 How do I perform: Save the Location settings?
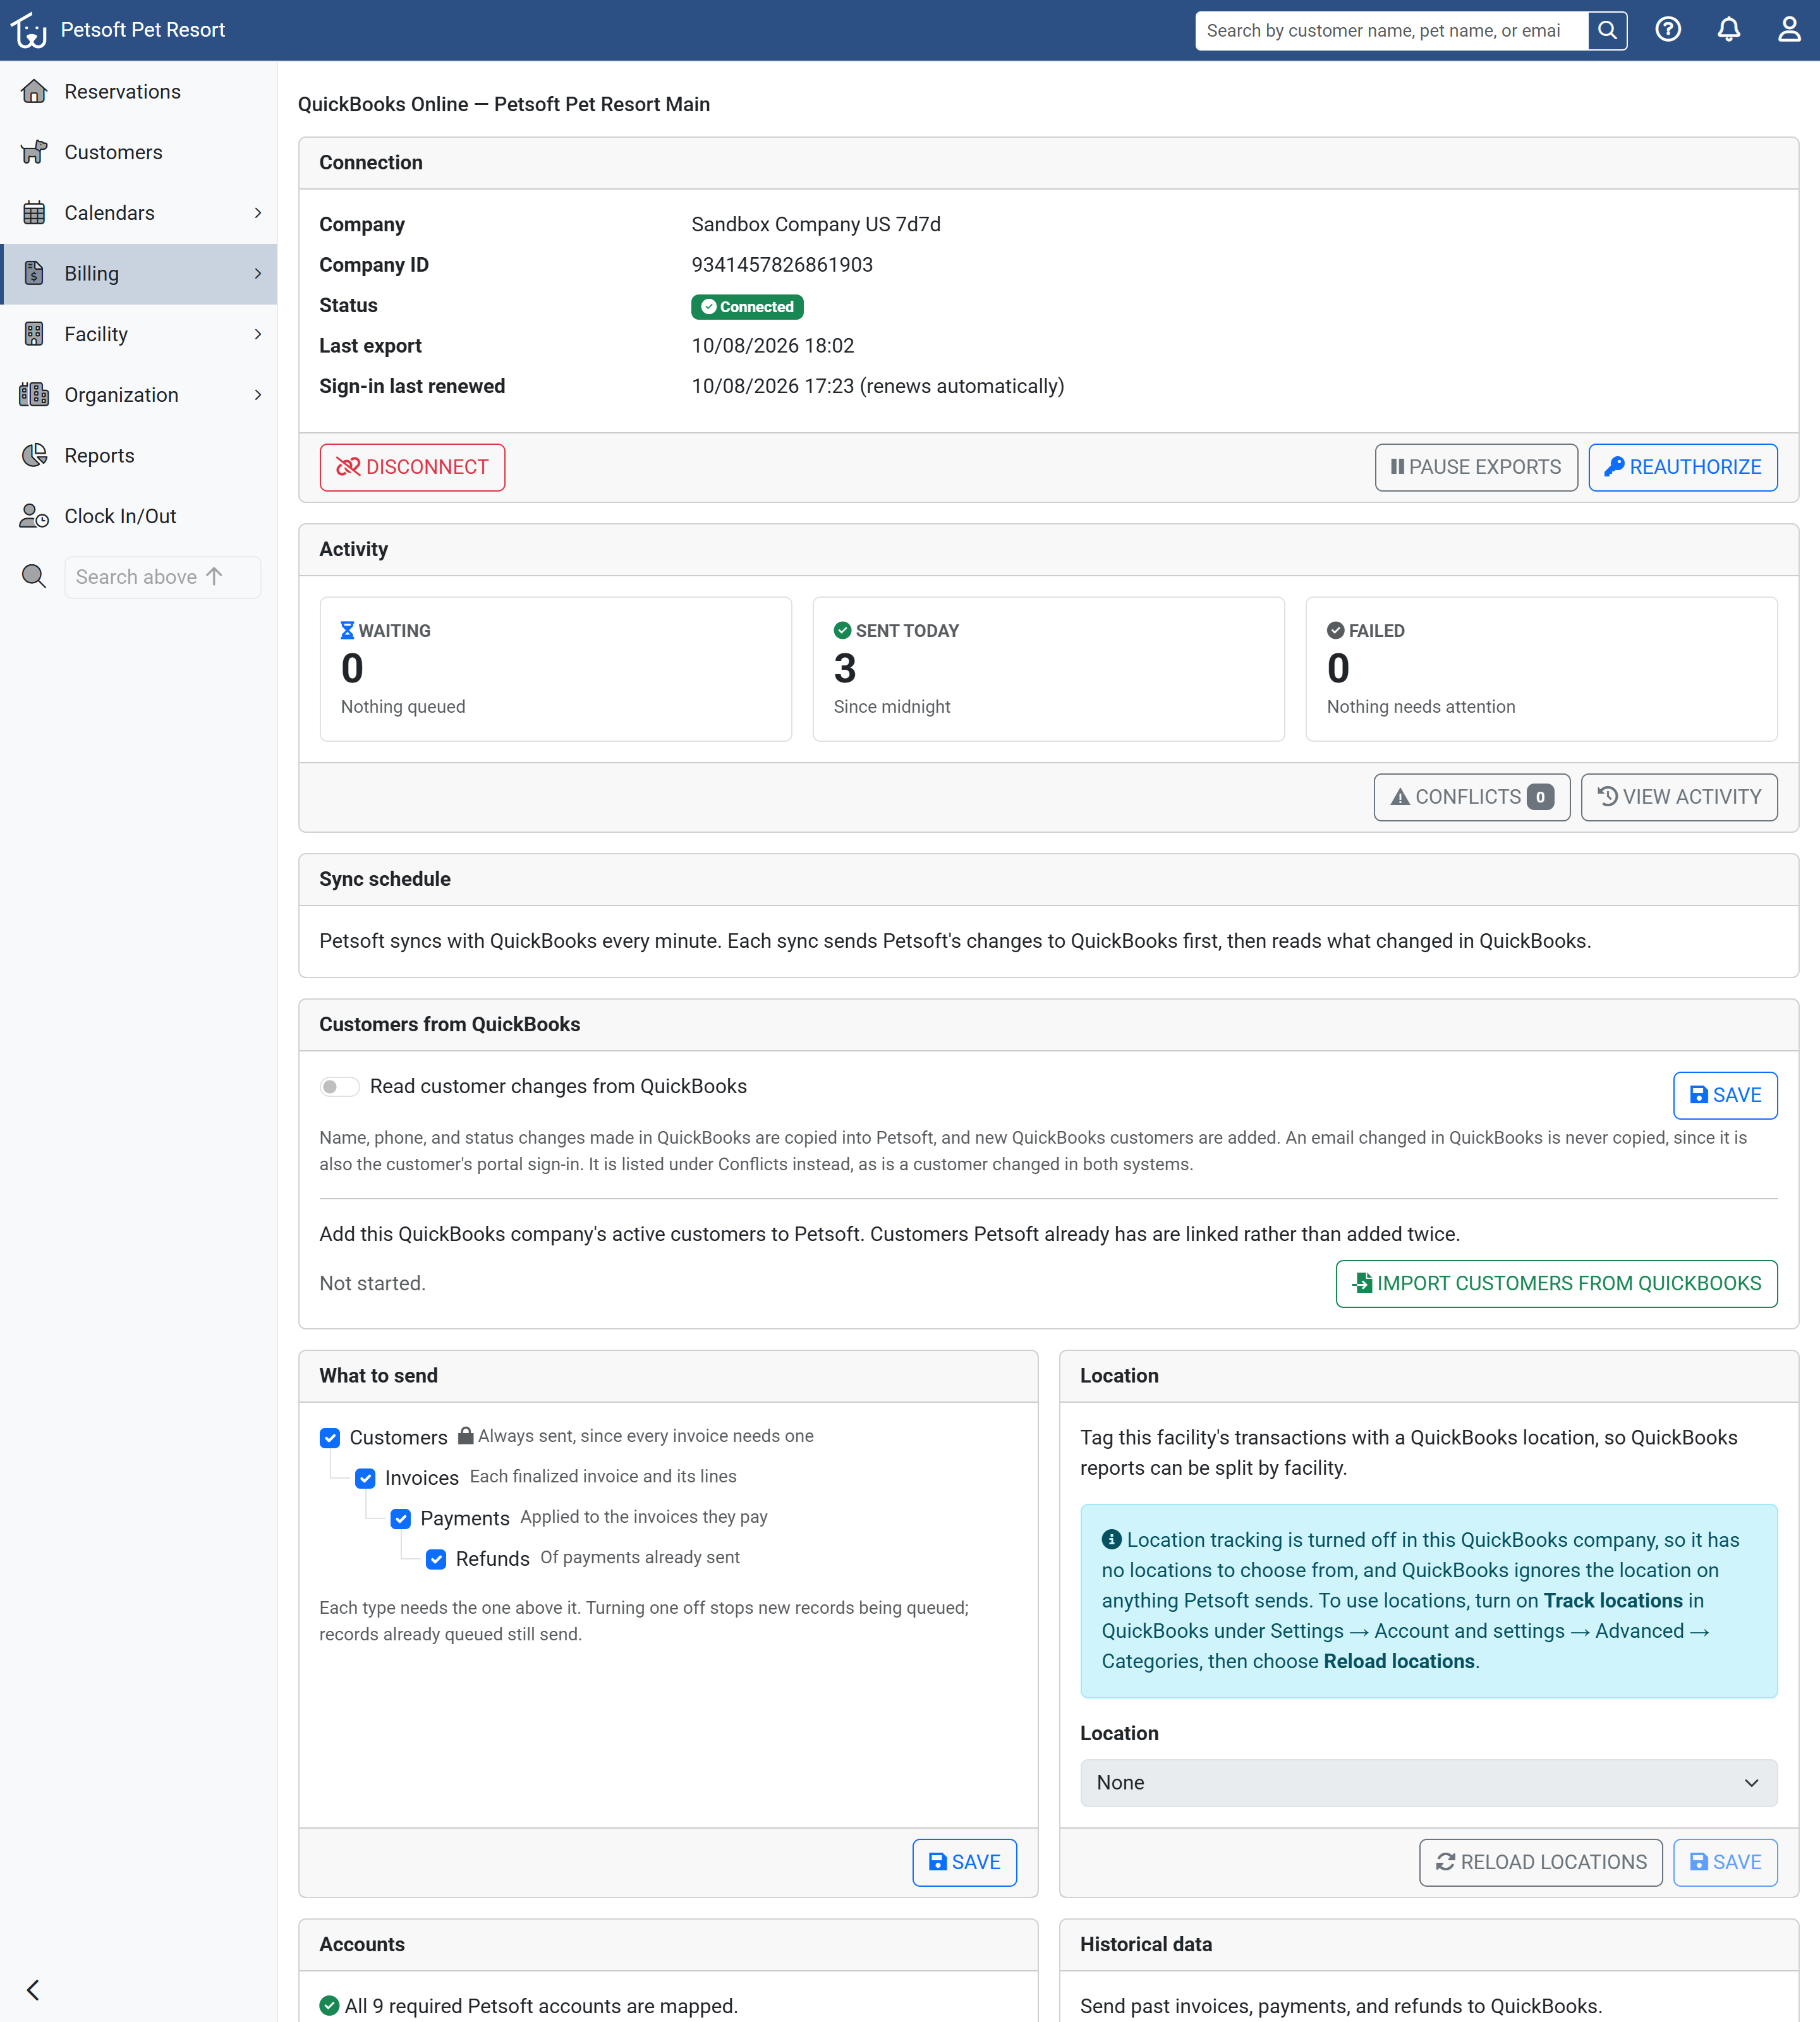1725,1862
